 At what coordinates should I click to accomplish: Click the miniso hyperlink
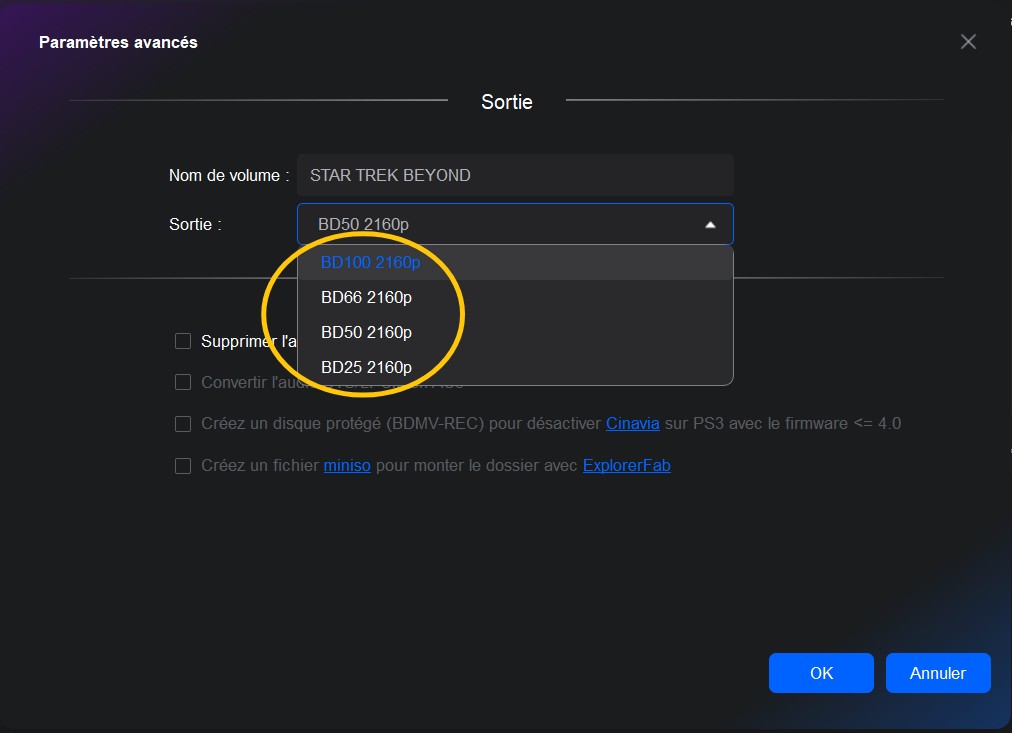click(346, 465)
